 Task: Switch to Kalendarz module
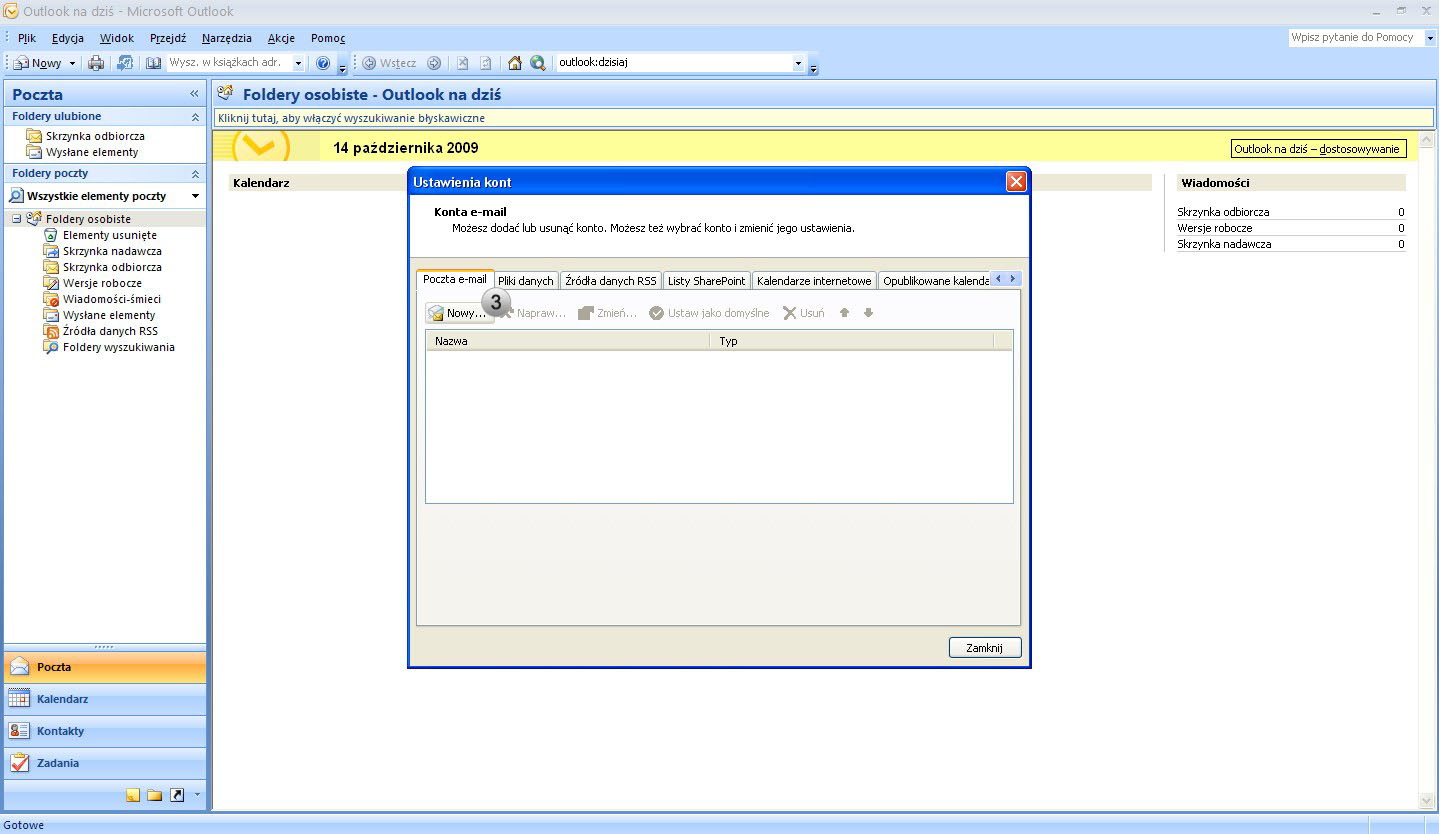coord(105,699)
